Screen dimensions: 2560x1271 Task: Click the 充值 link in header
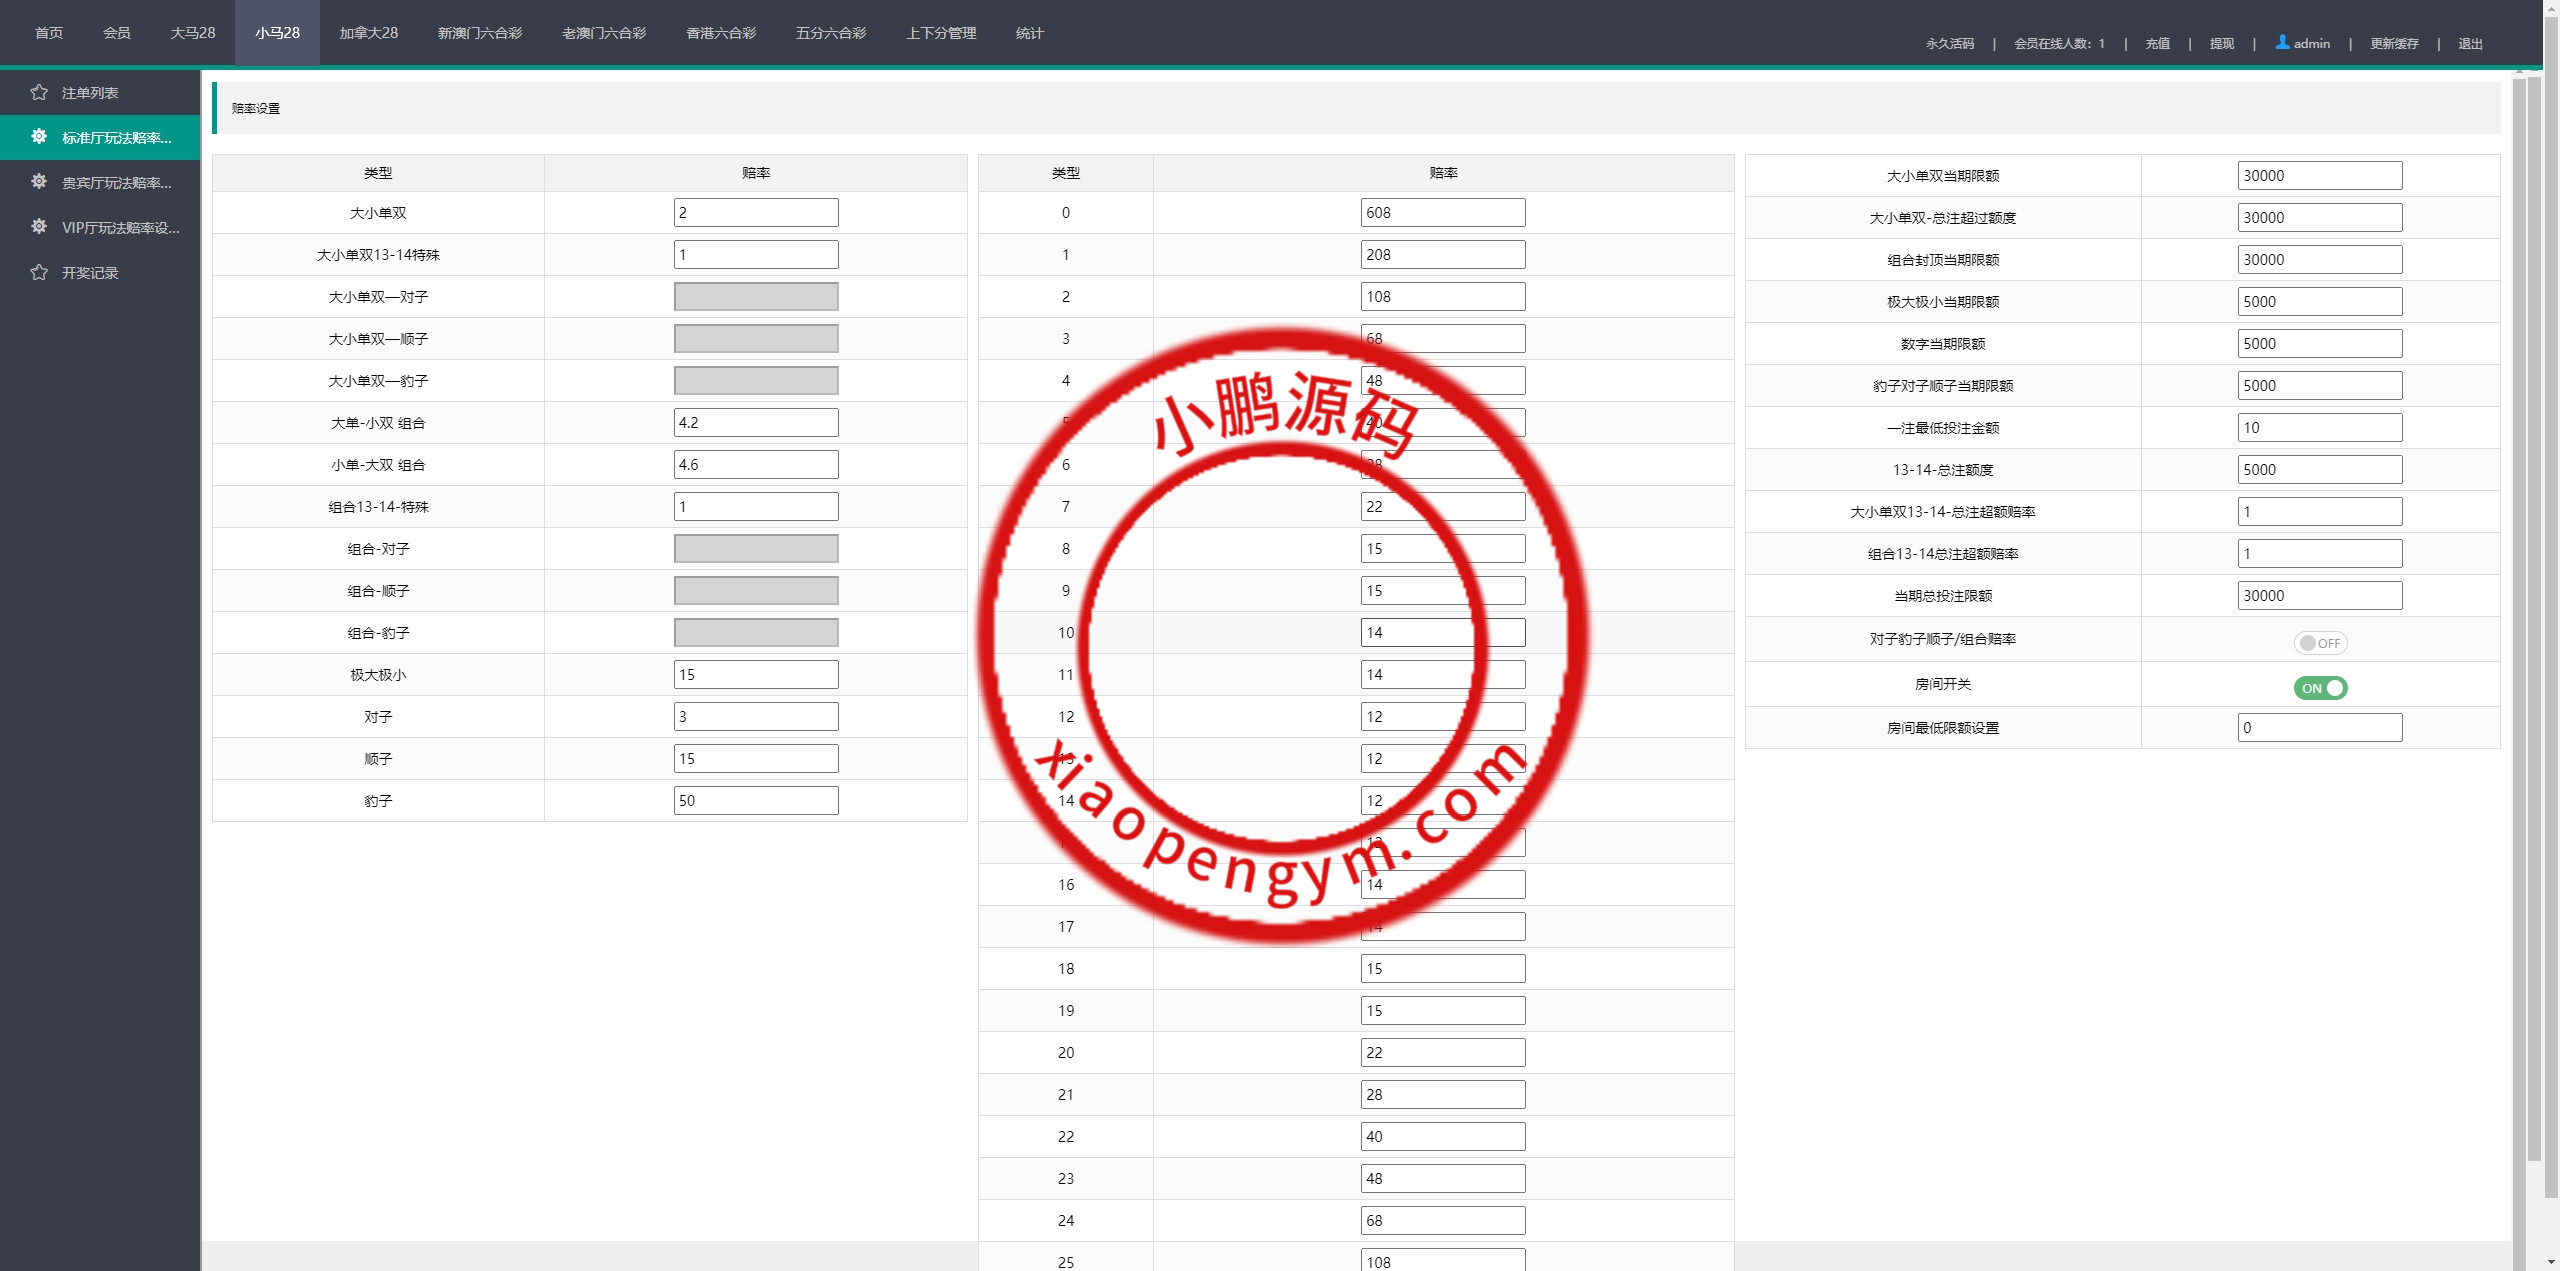pyautogui.click(x=2157, y=43)
